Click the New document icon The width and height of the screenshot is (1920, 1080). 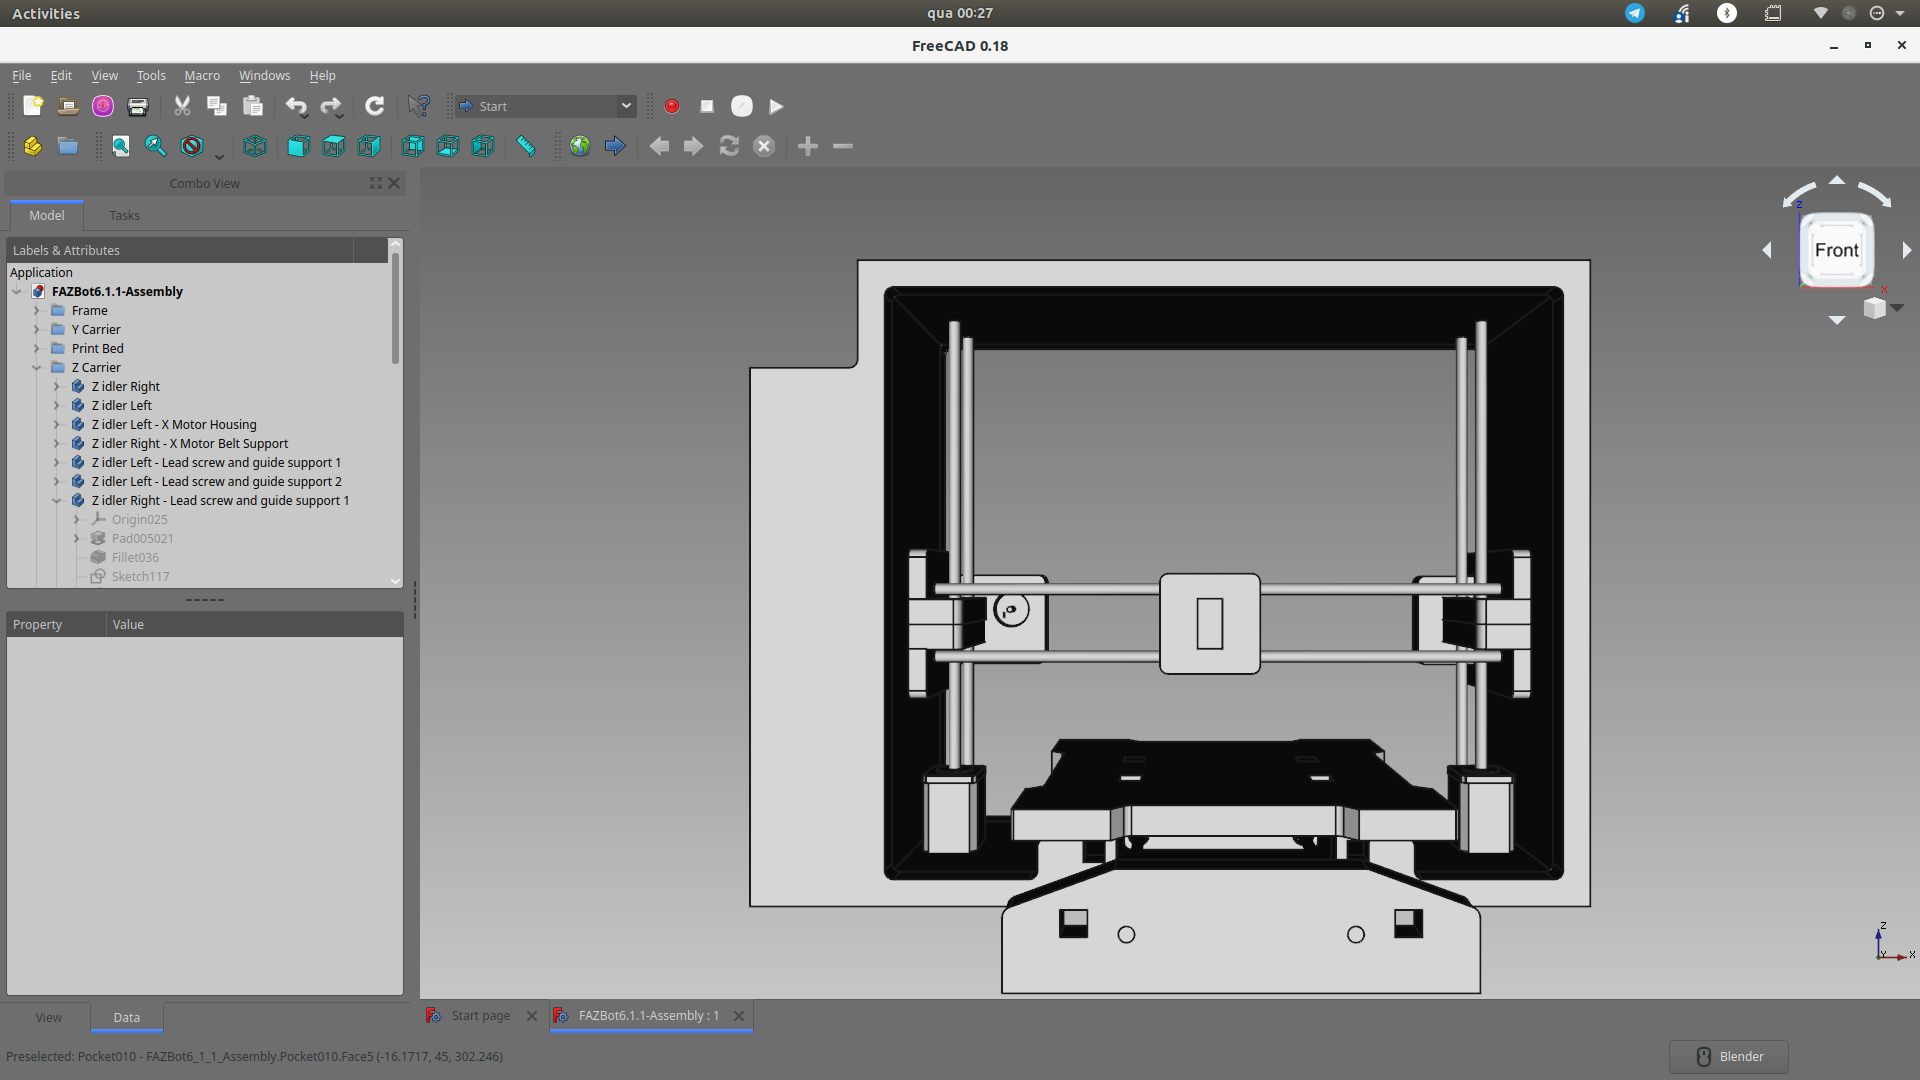coord(33,106)
